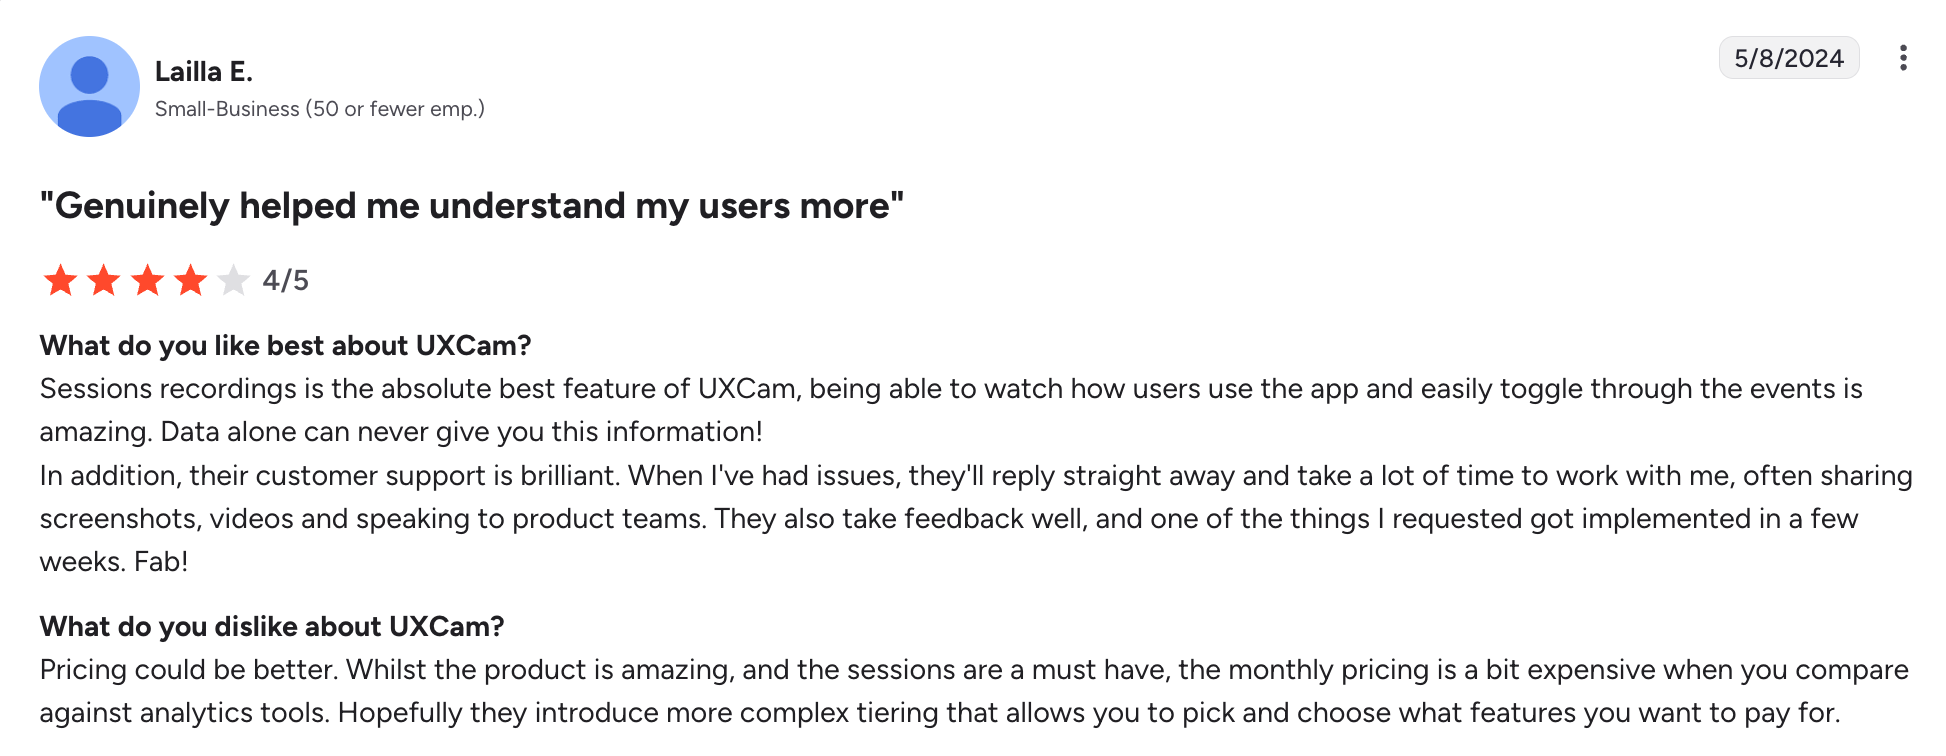Click the 5/8/2024 date badge
The height and width of the screenshot is (756, 1946).
[x=1788, y=58]
